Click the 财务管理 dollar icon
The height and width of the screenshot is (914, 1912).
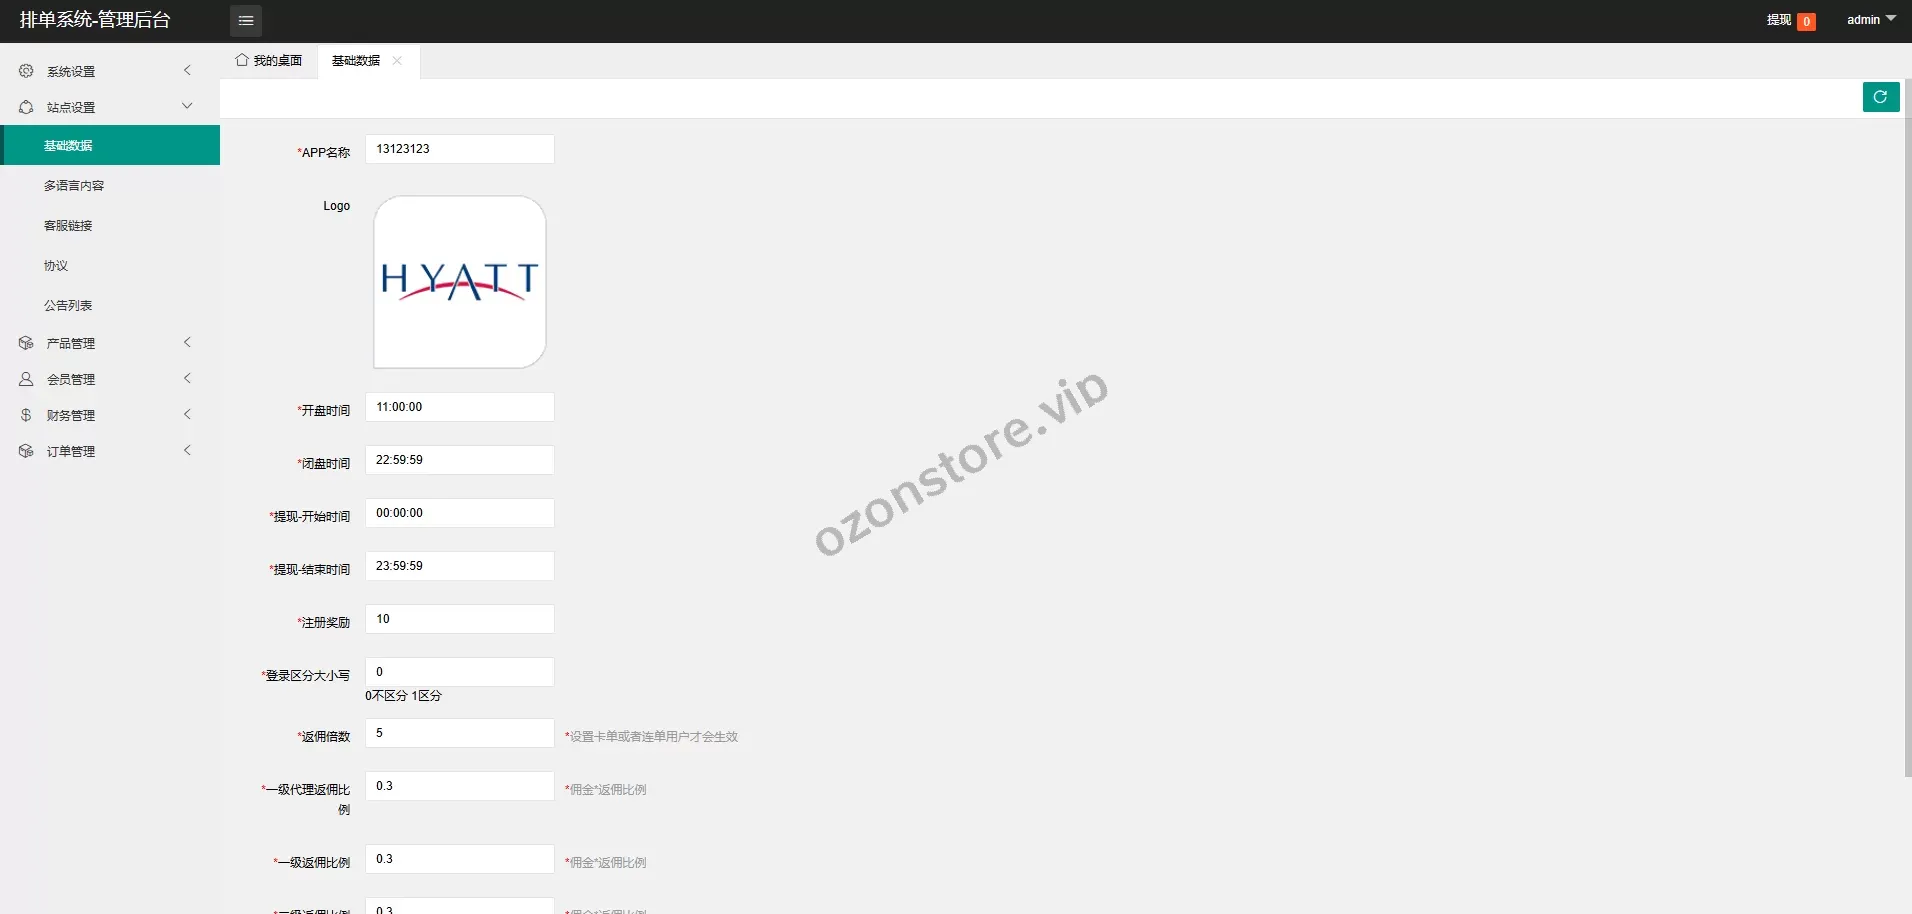pos(26,415)
